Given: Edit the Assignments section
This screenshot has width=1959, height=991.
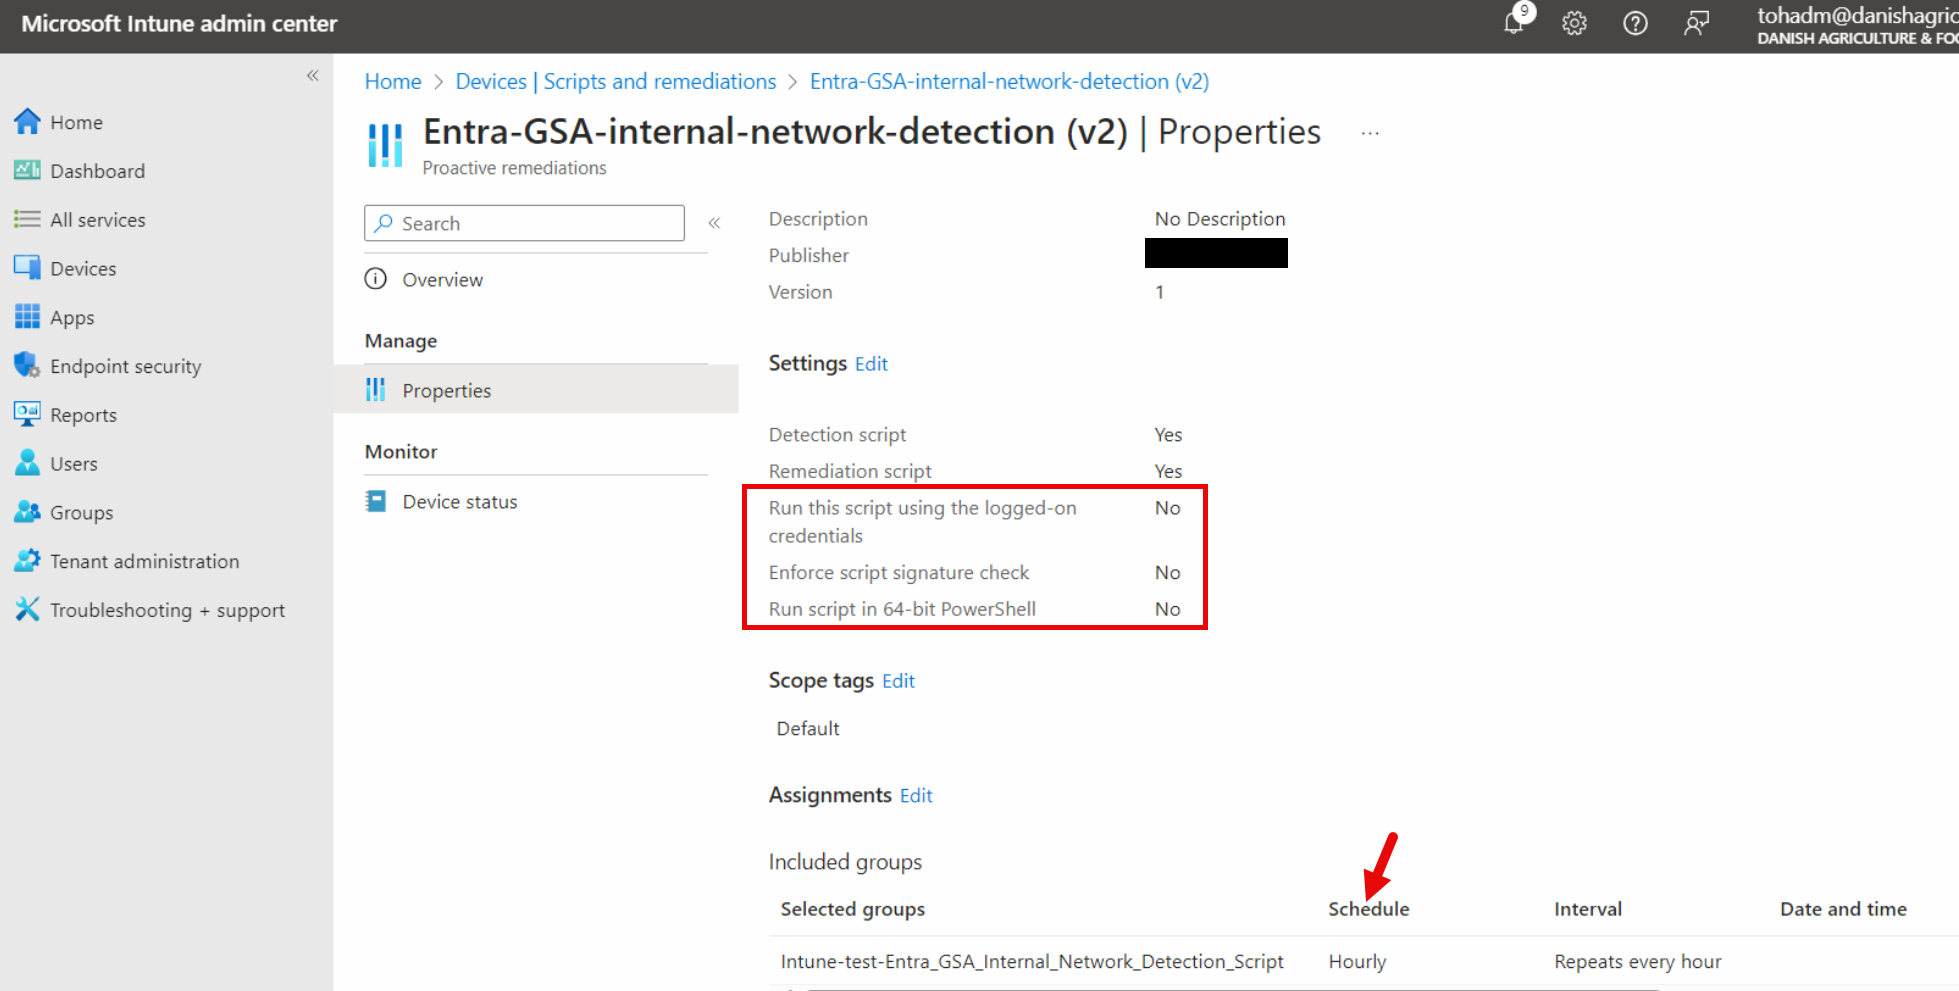Looking at the screenshot, I should click(x=915, y=795).
